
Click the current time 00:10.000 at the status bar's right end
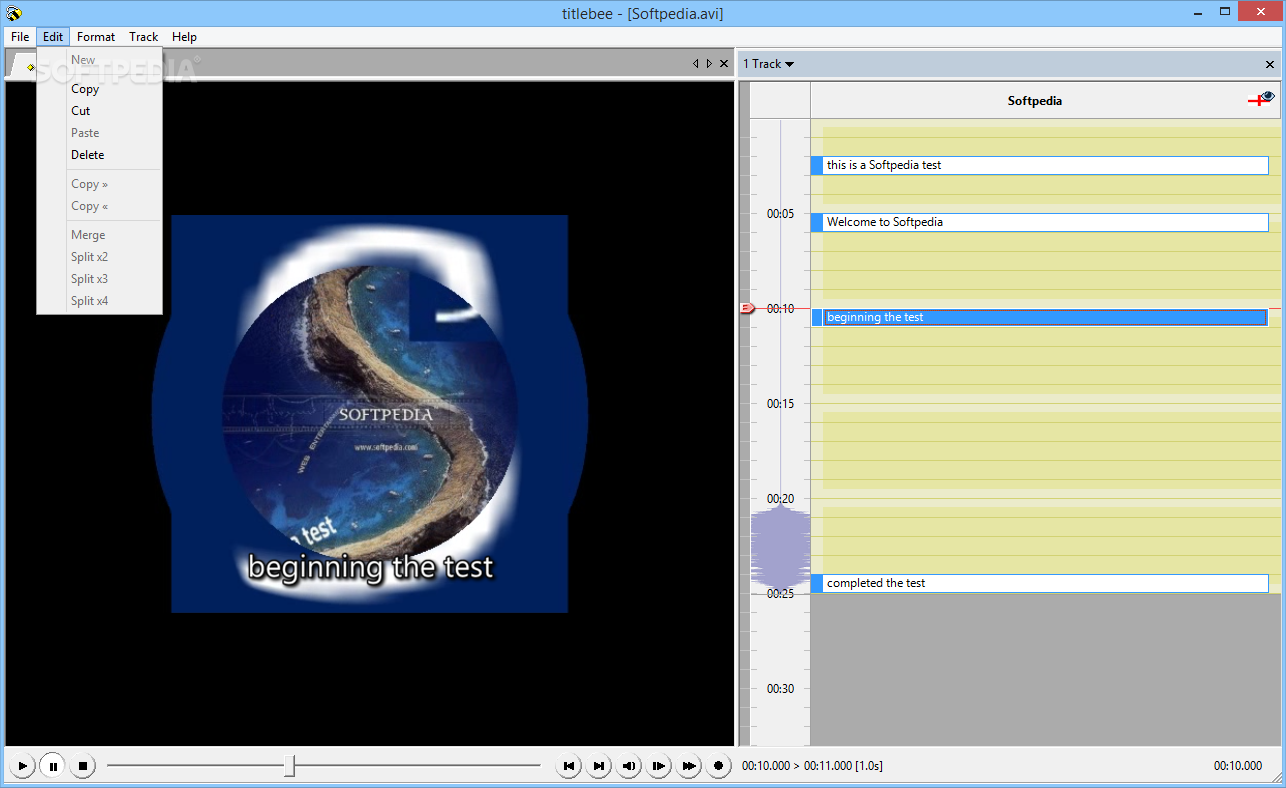1237,766
